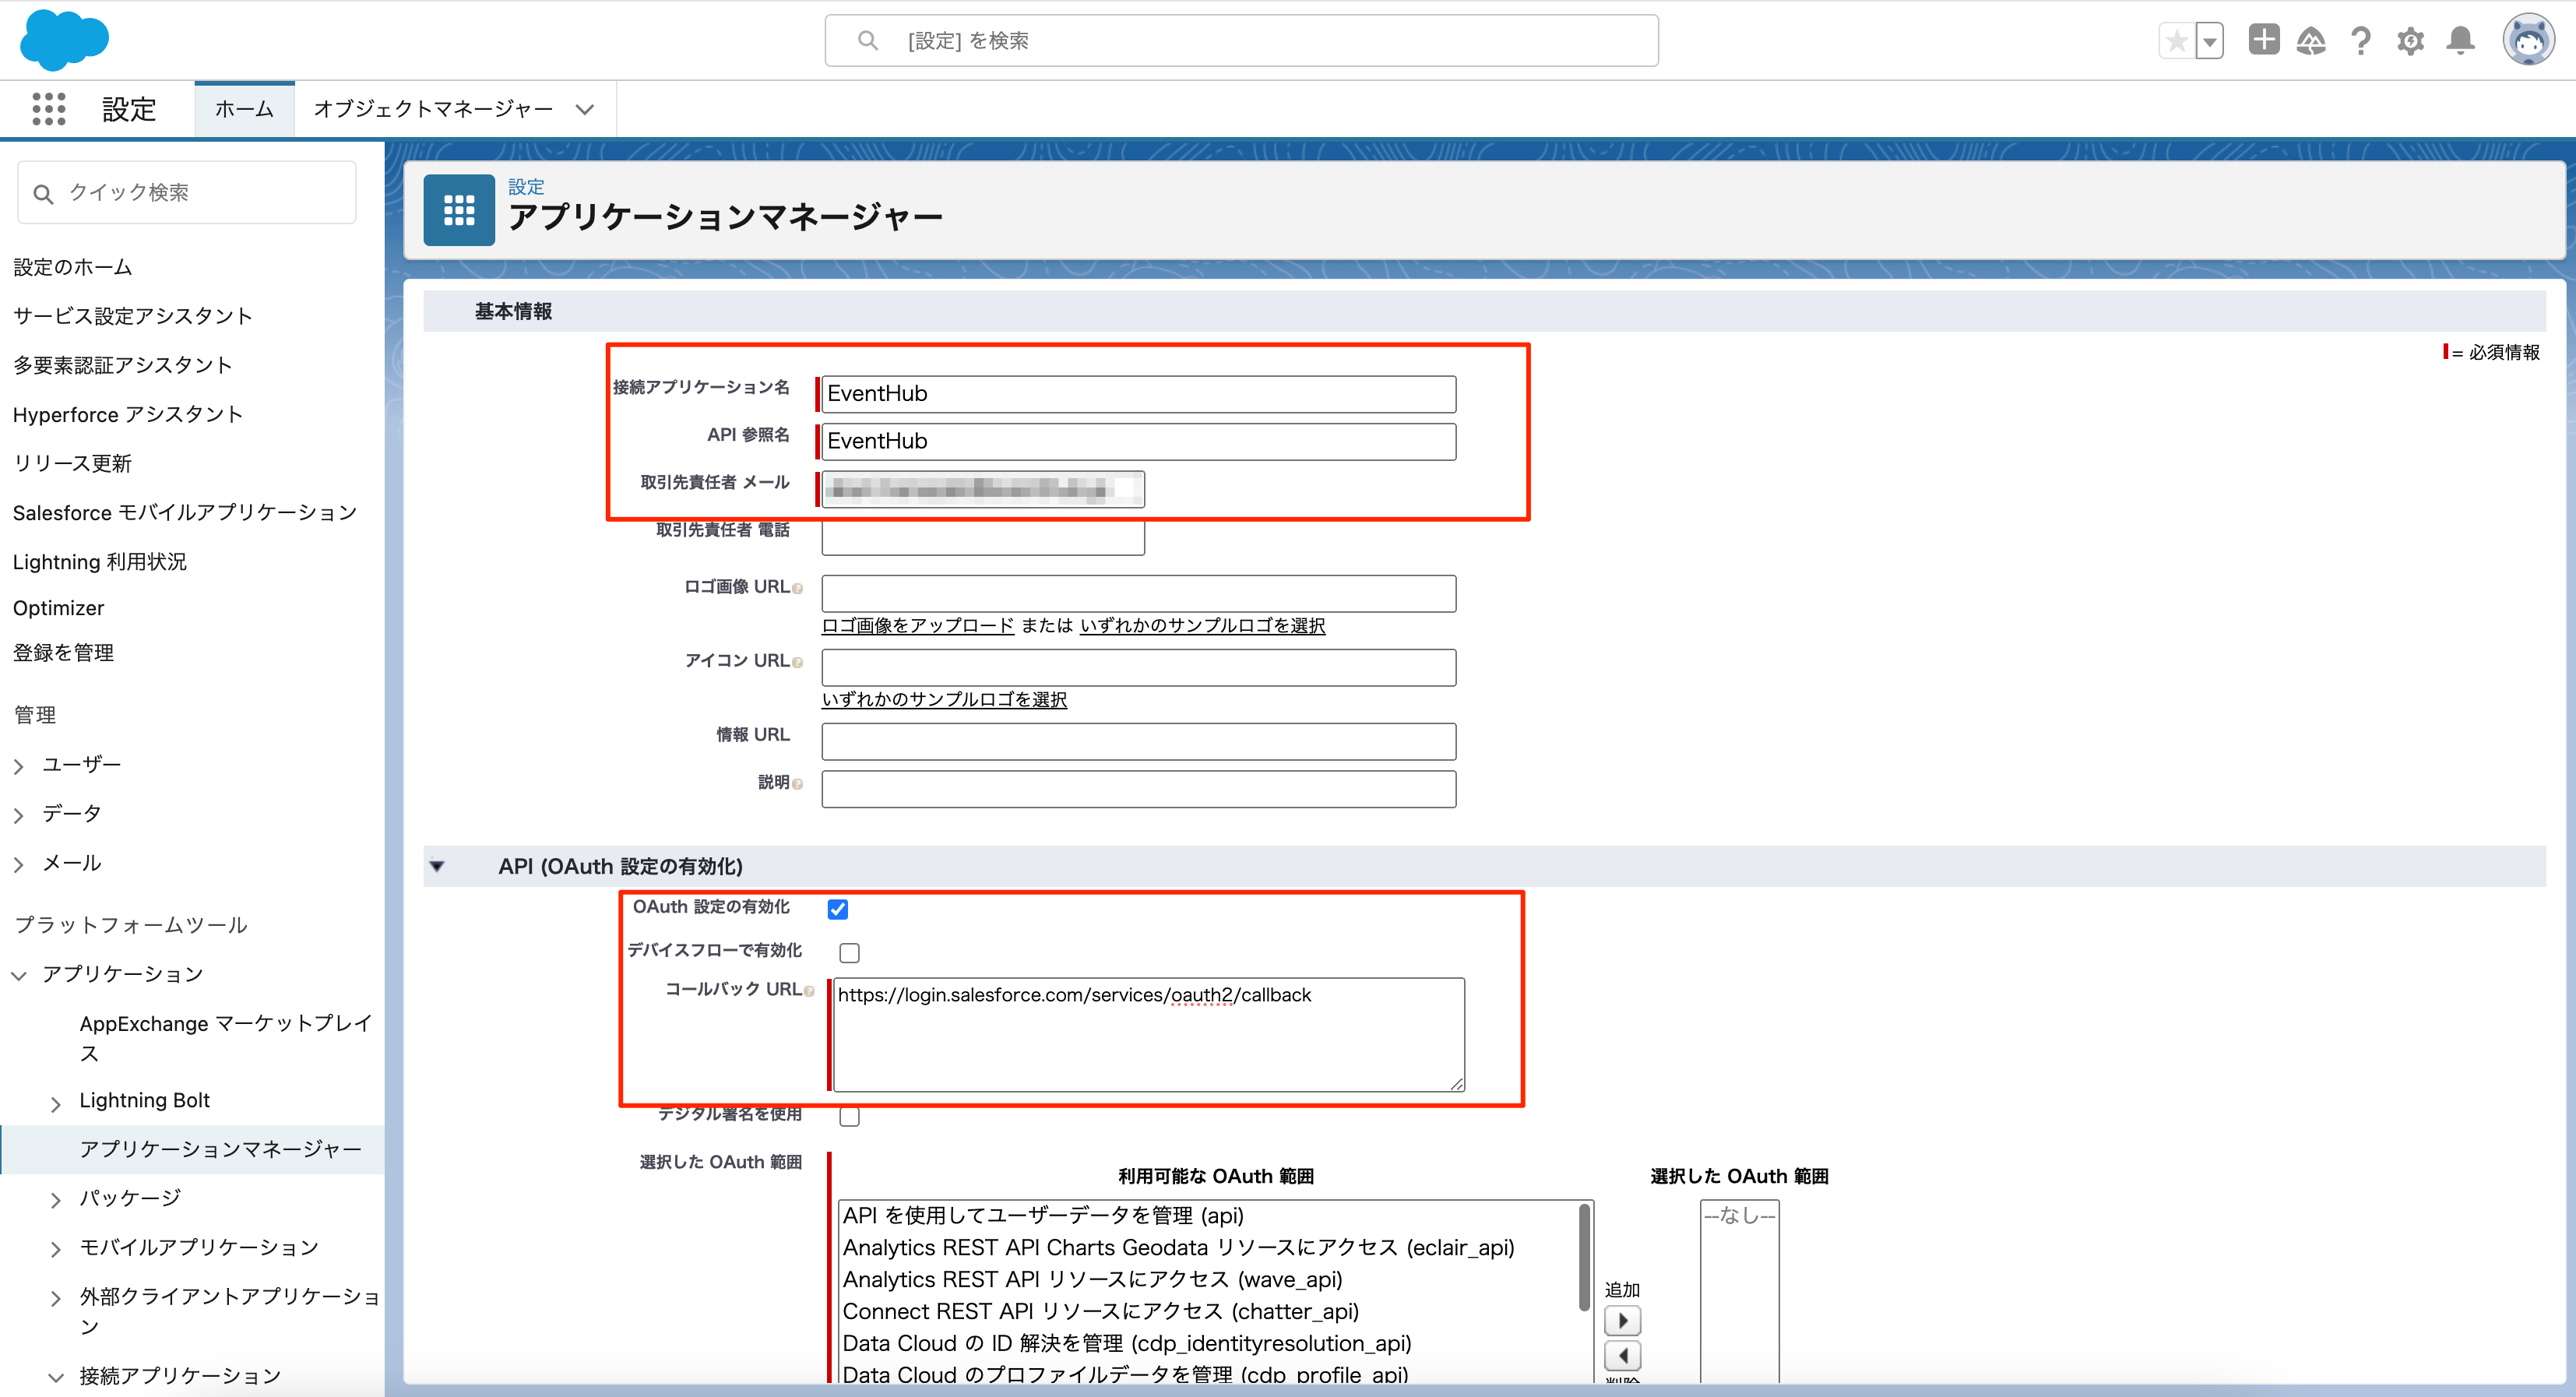
Task: Expand the 外部クライアントアプリケーション node
Action: tap(56, 1298)
